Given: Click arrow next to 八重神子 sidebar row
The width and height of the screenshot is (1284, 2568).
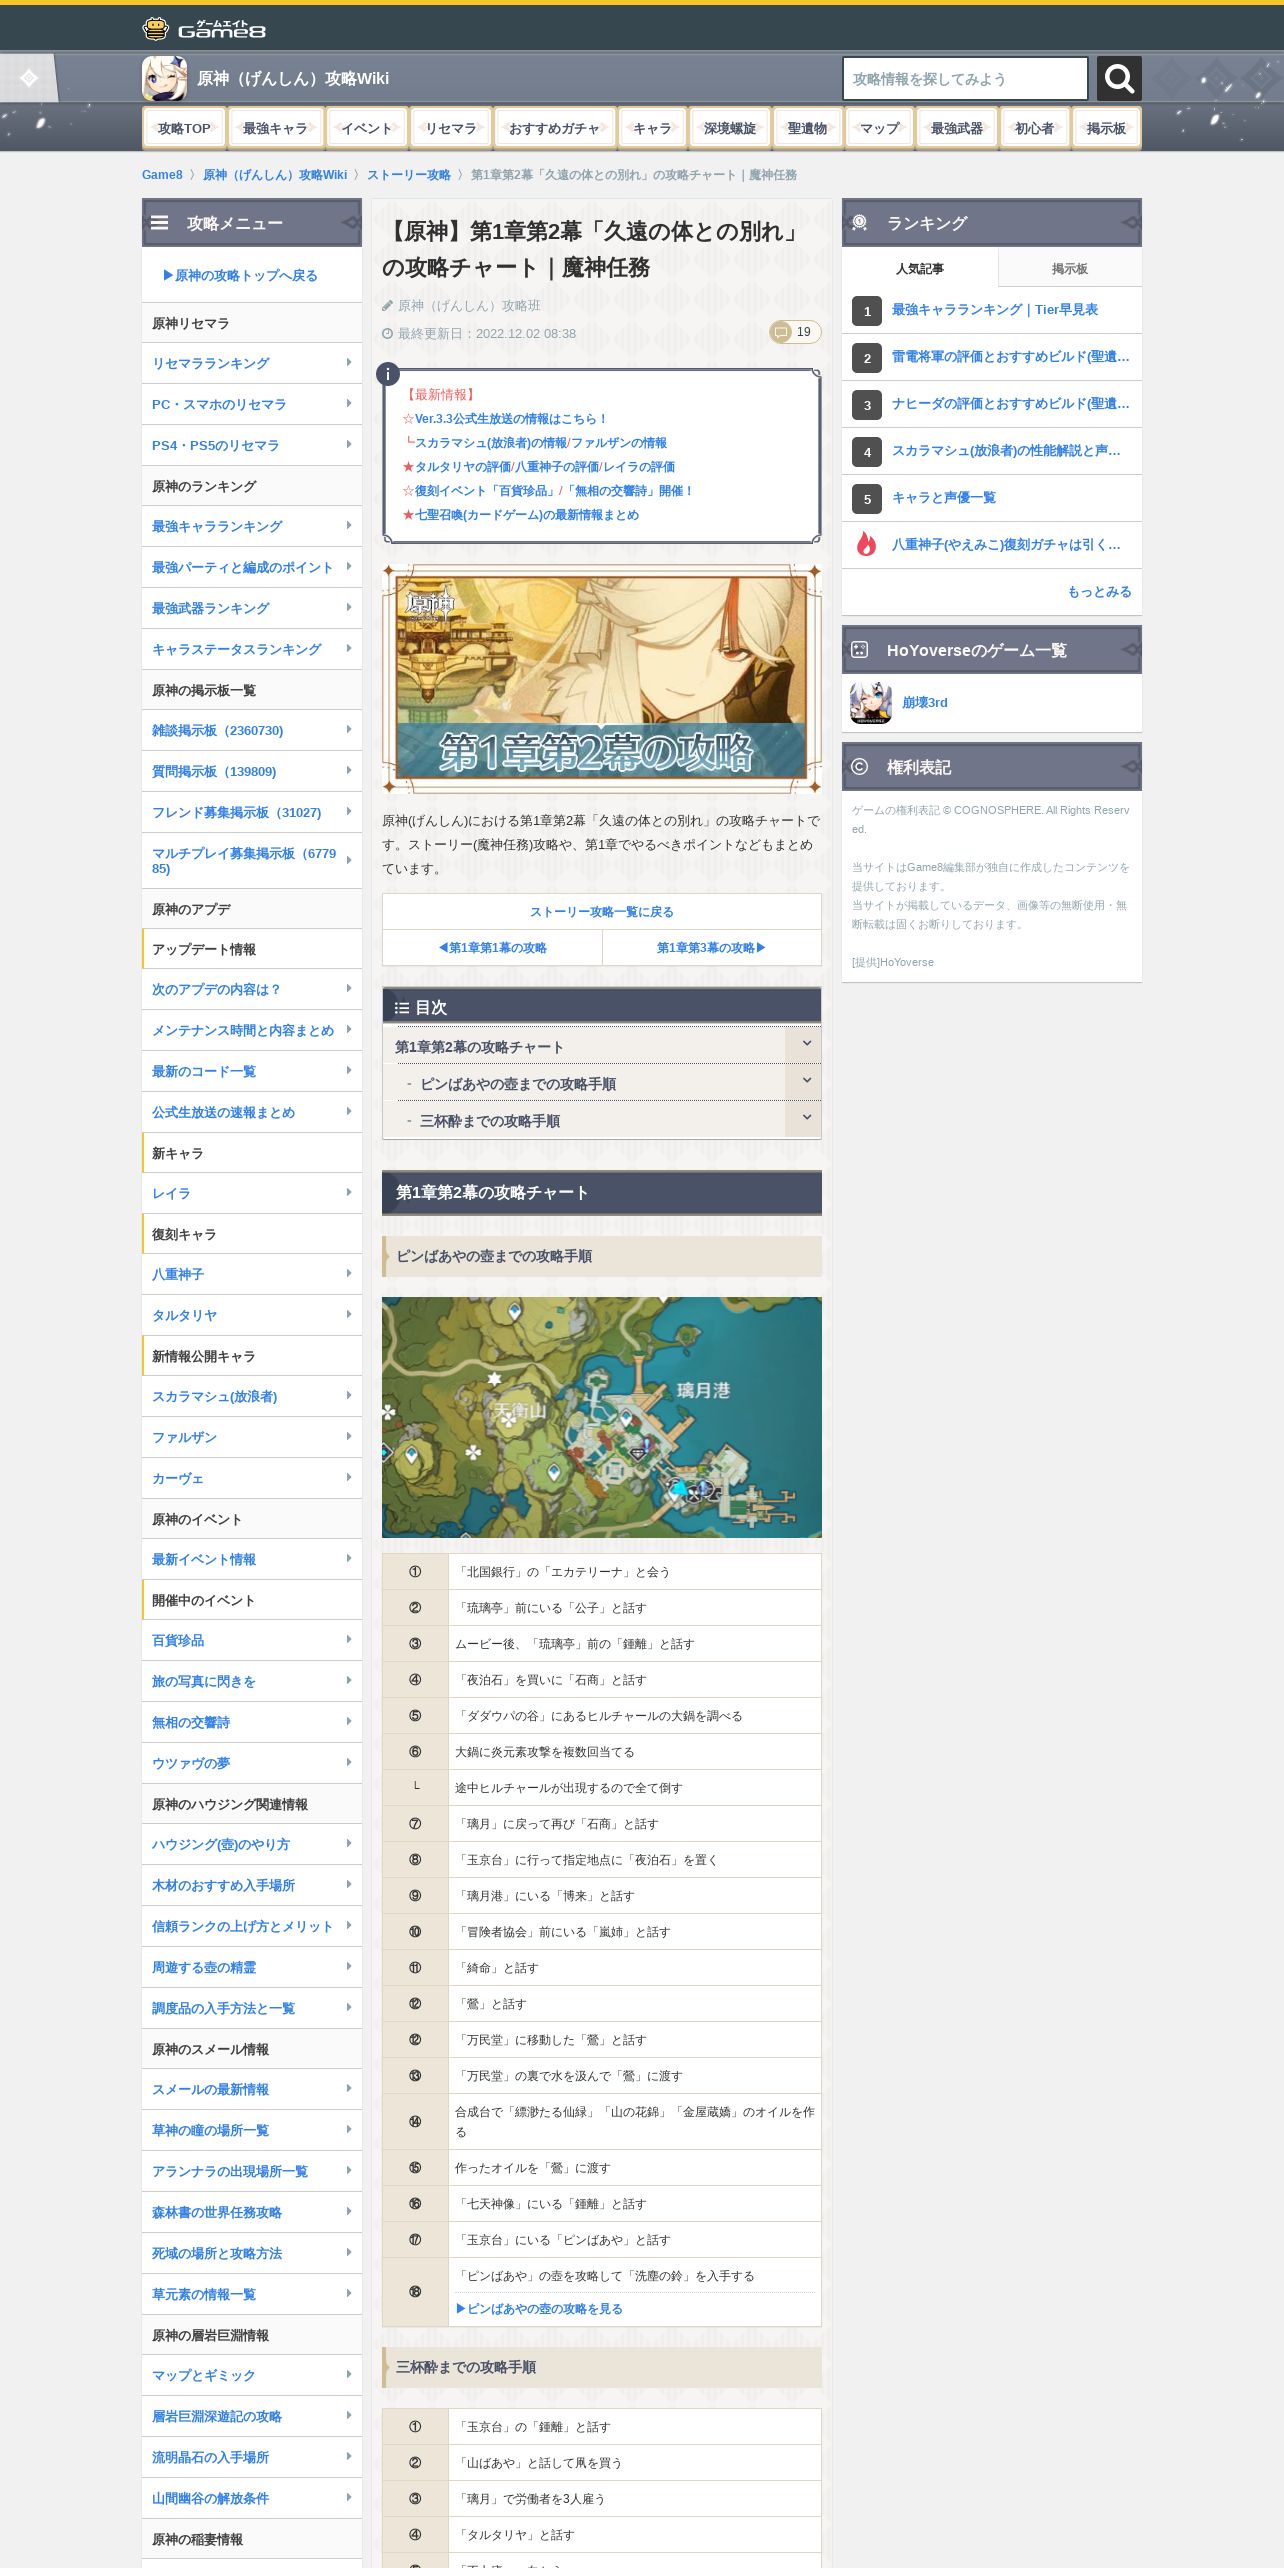Looking at the screenshot, I should (348, 1274).
